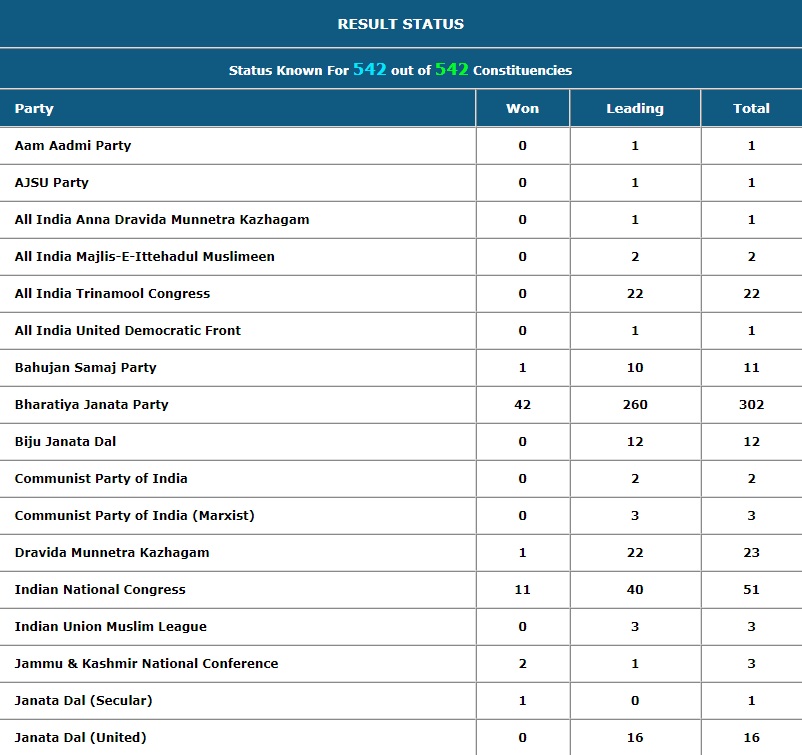This screenshot has width=802, height=755.
Task: Click Bharatiya Janata Party won value 42
Action: pos(522,405)
